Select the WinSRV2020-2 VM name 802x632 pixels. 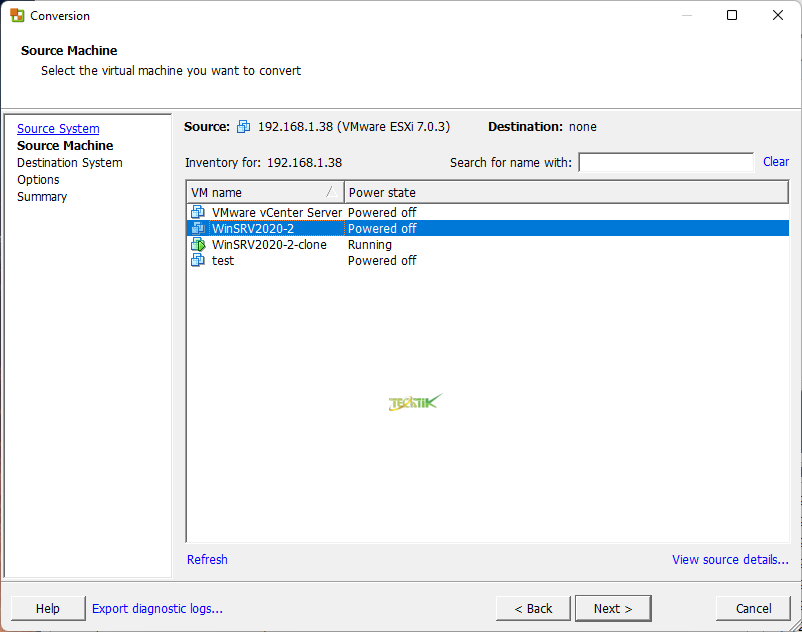coord(253,228)
